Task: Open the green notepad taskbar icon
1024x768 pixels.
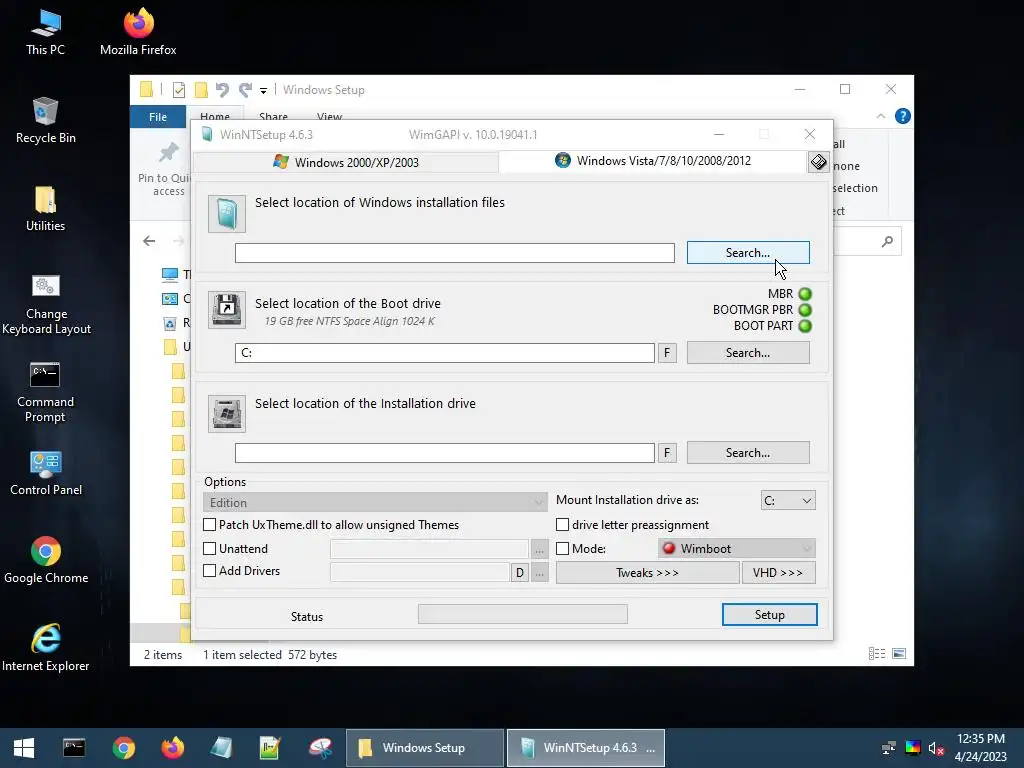Action: [x=270, y=748]
